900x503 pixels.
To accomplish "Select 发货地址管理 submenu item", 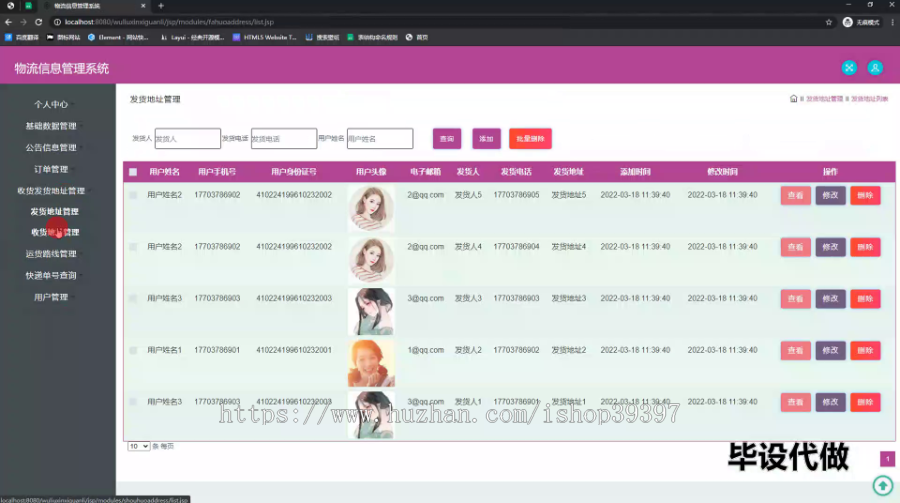I will click(x=55, y=211).
